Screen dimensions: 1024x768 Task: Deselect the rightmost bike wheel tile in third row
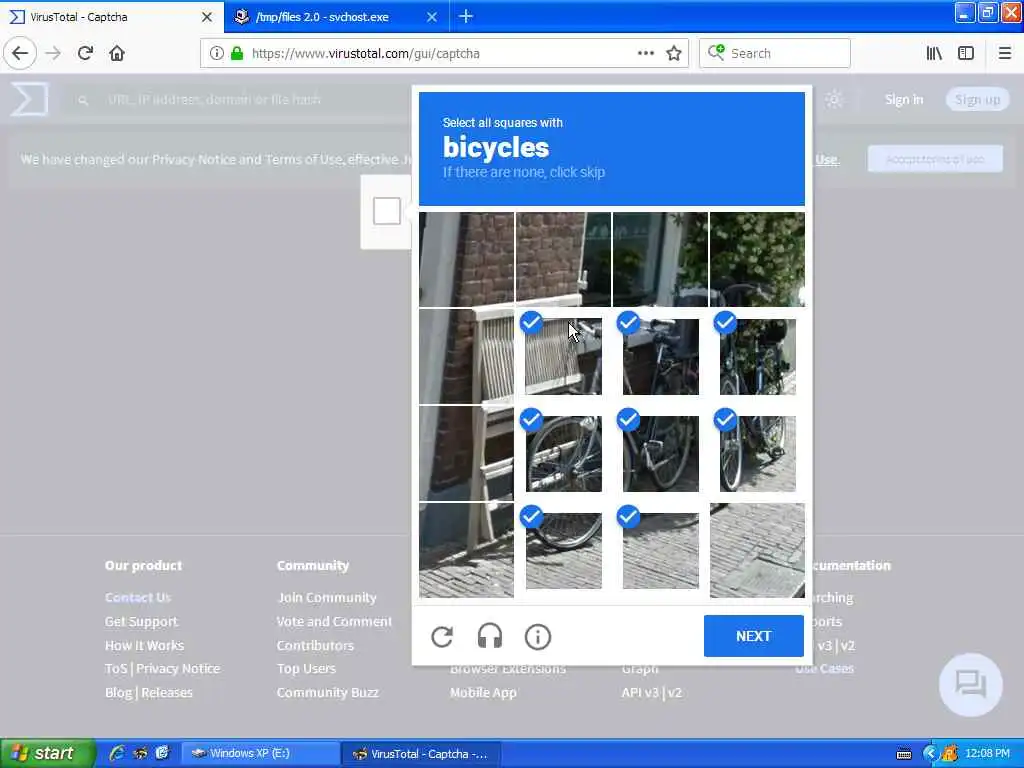point(758,453)
